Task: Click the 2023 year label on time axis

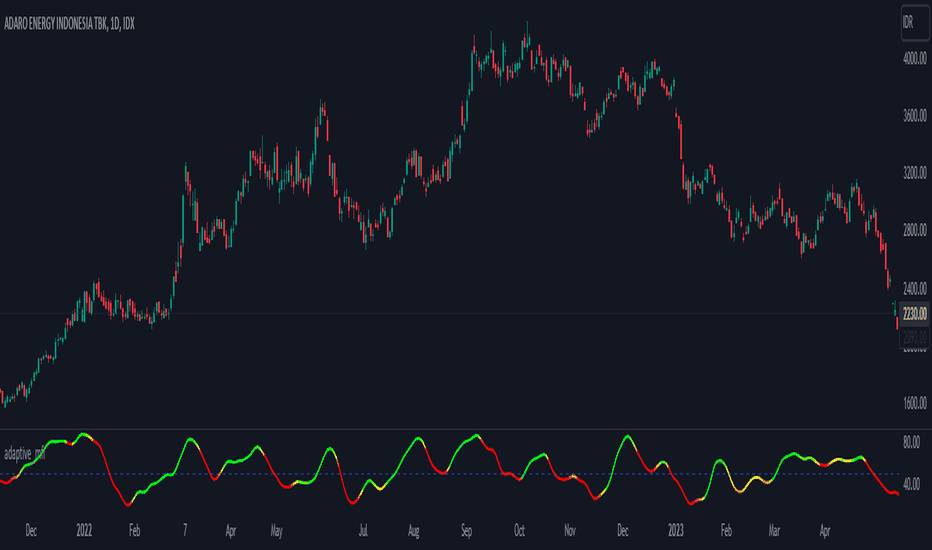Action: coord(675,530)
